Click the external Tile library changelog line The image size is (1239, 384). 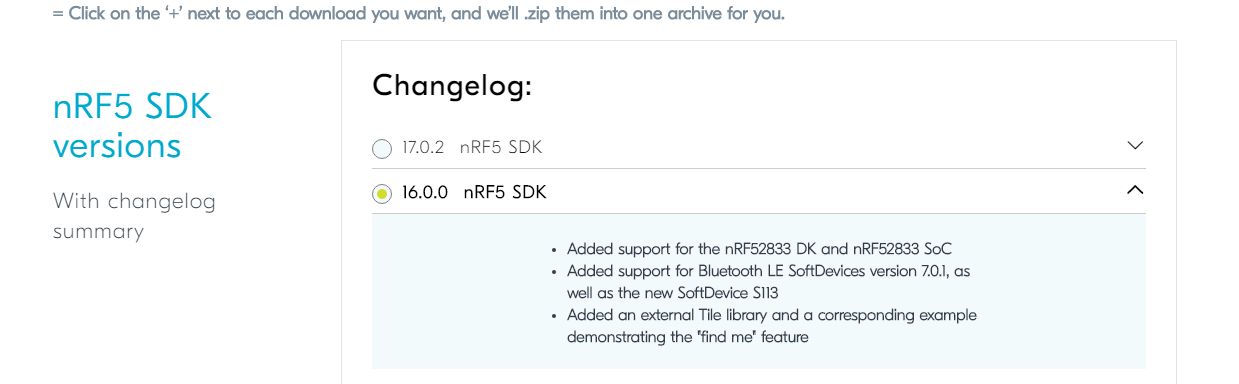click(x=772, y=326)
